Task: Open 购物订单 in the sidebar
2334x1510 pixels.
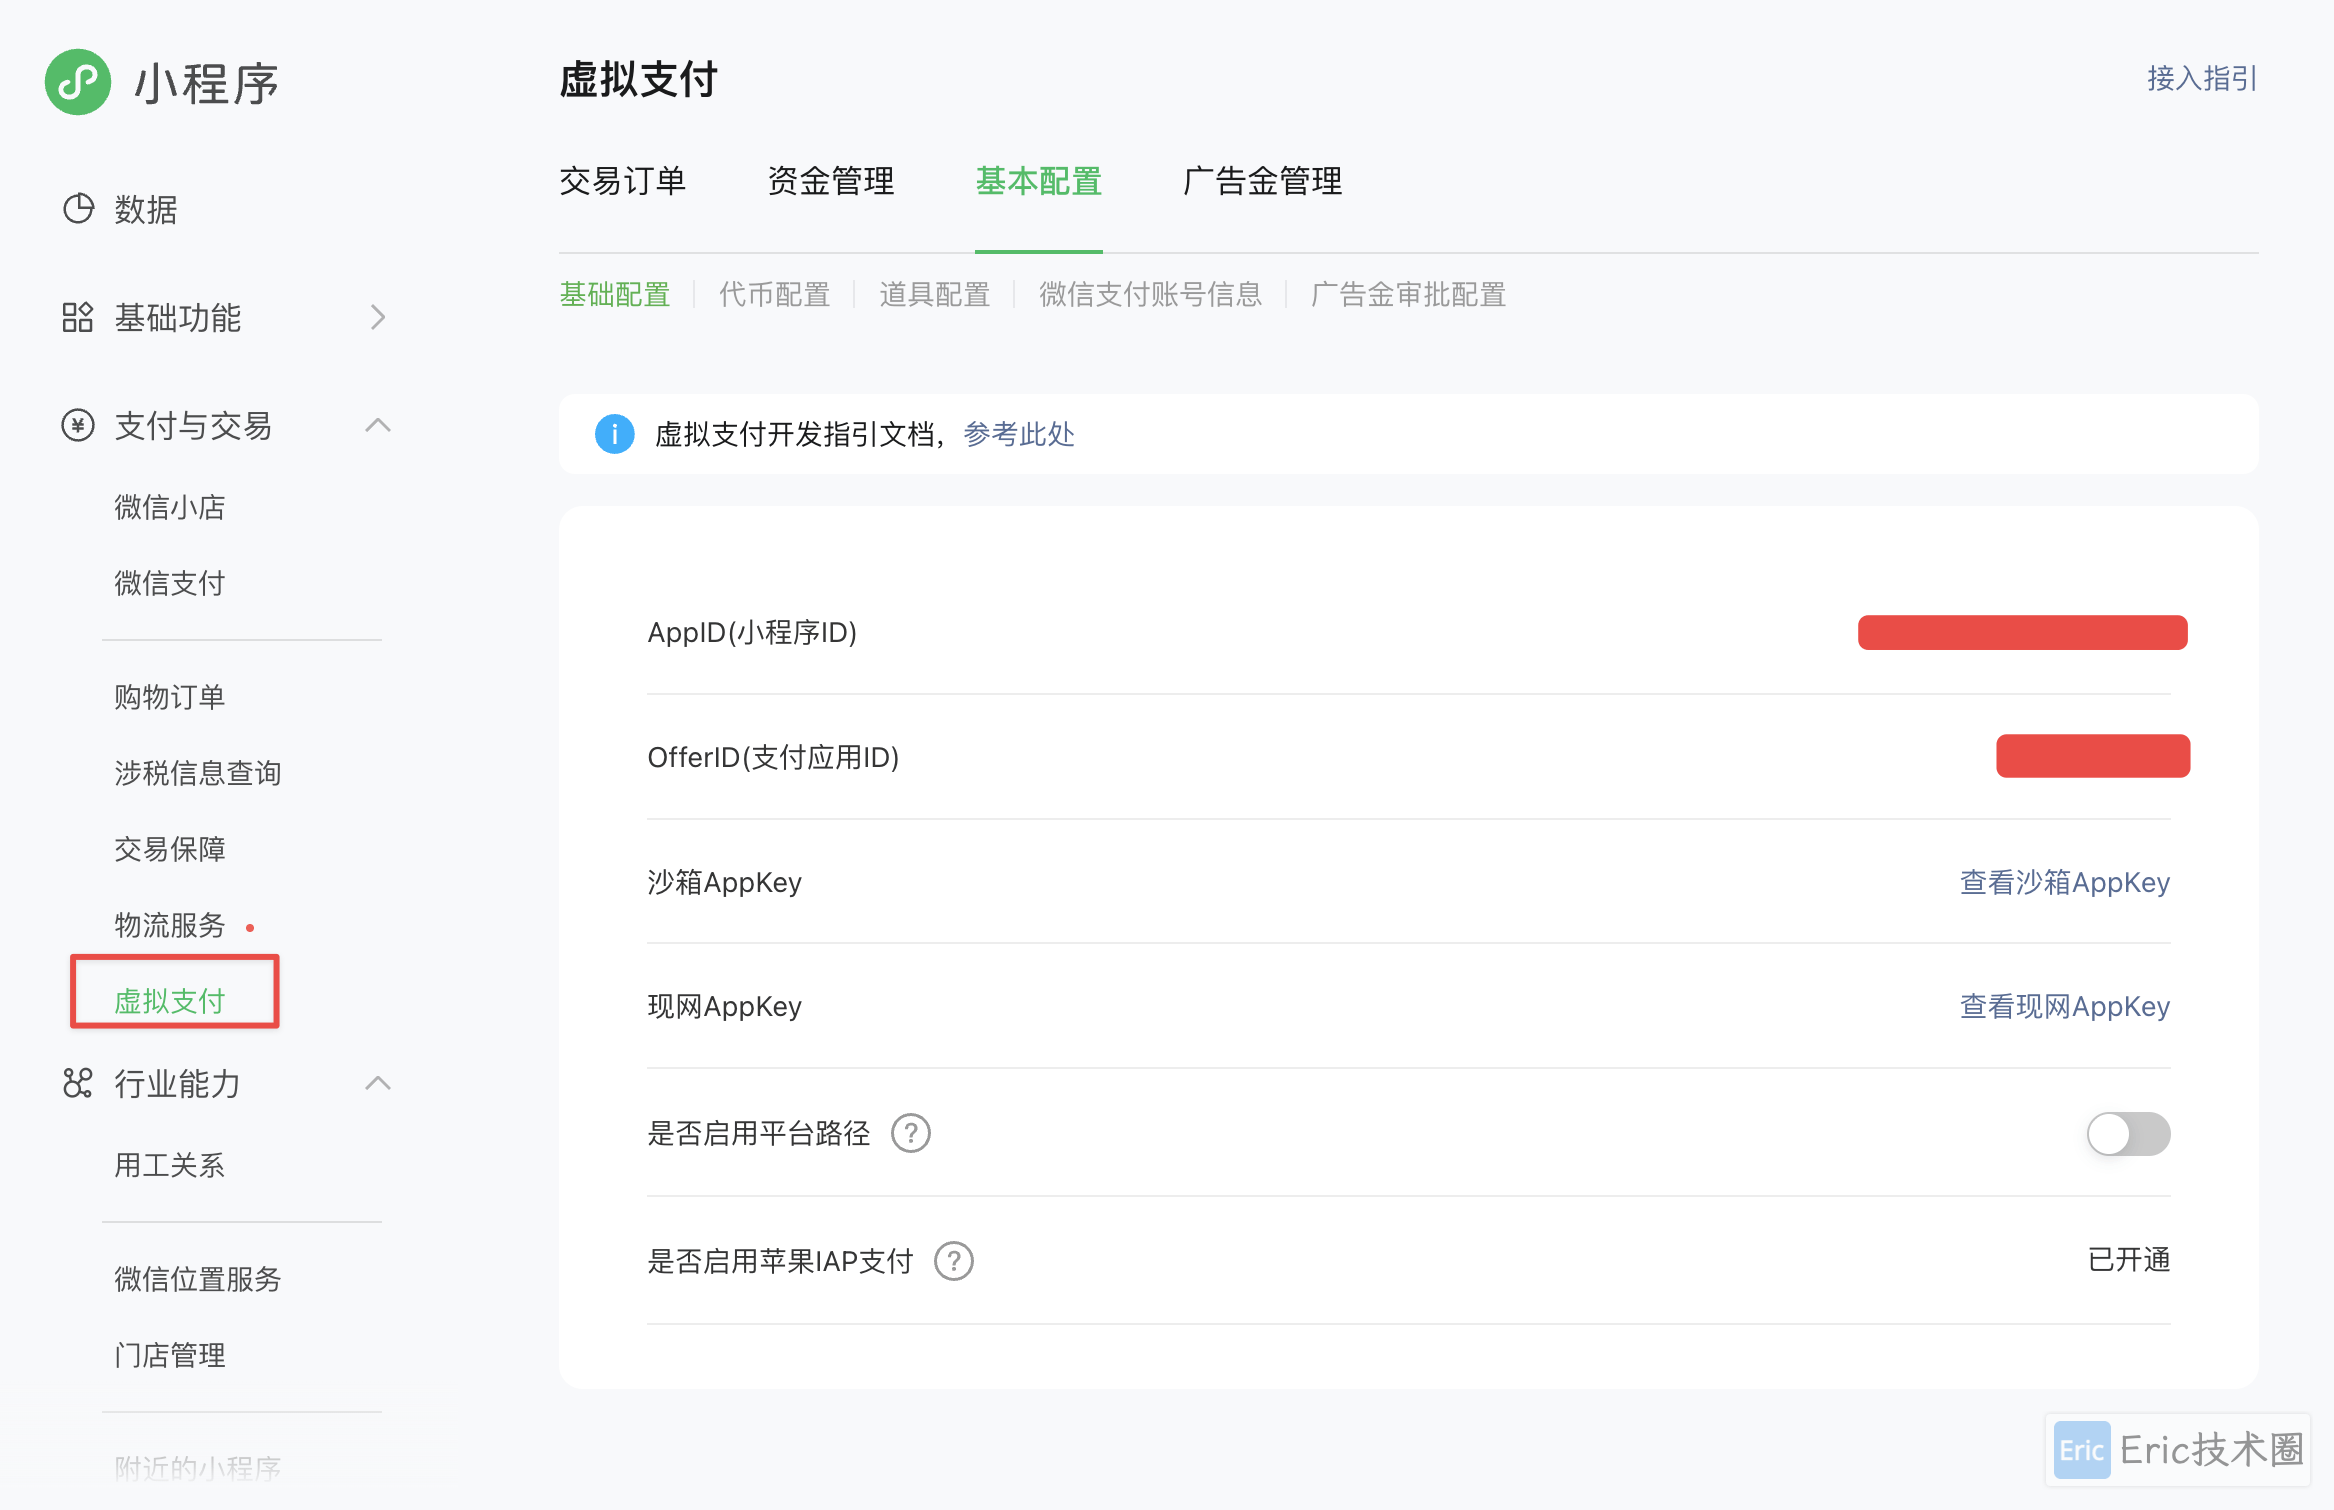Action: [170, 697]
